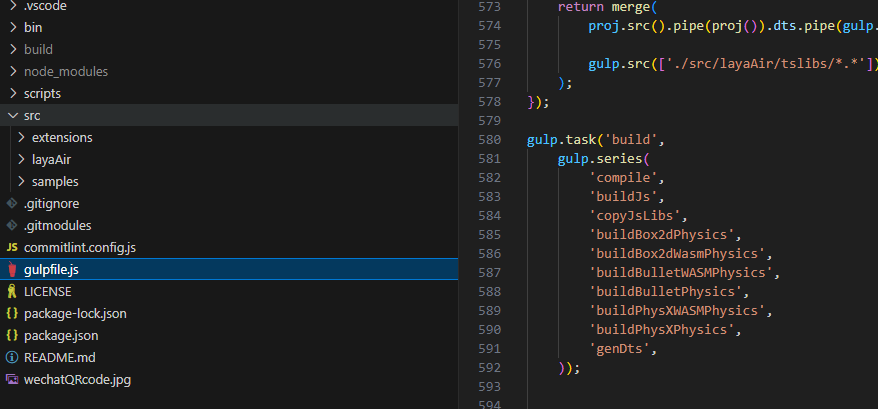
Task: Expand the scripts folder
Action: click(42, 94)
